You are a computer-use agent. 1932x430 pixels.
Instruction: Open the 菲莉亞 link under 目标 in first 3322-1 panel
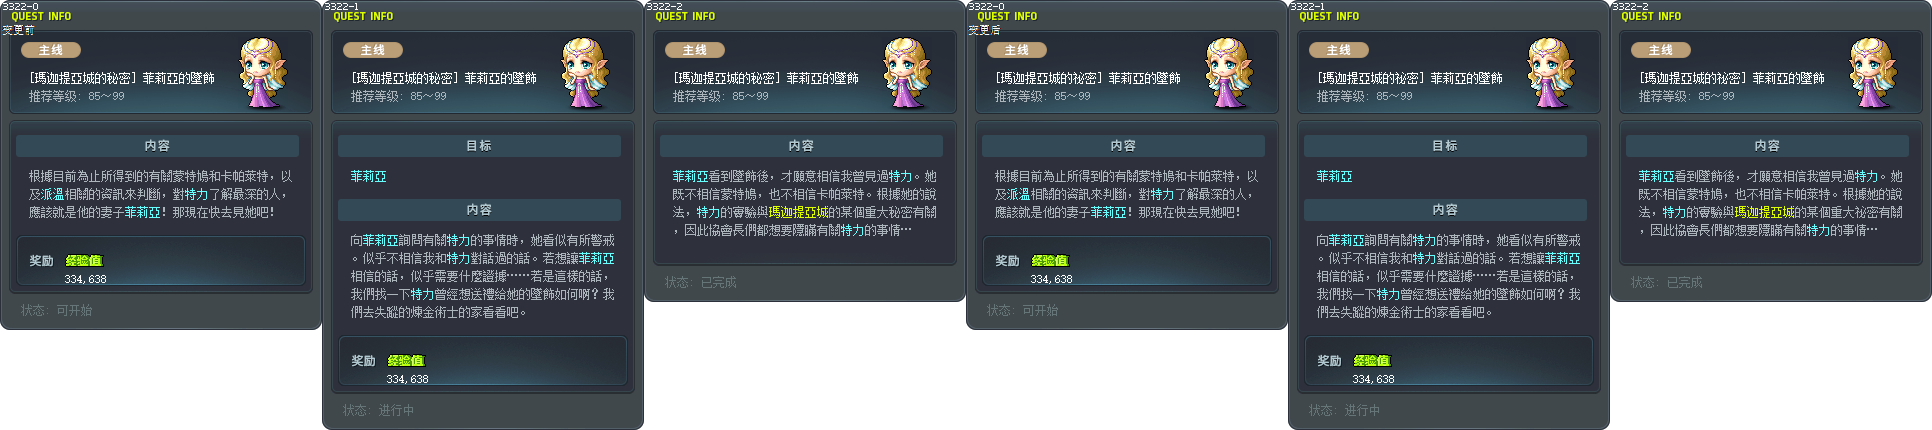point(368,176)
